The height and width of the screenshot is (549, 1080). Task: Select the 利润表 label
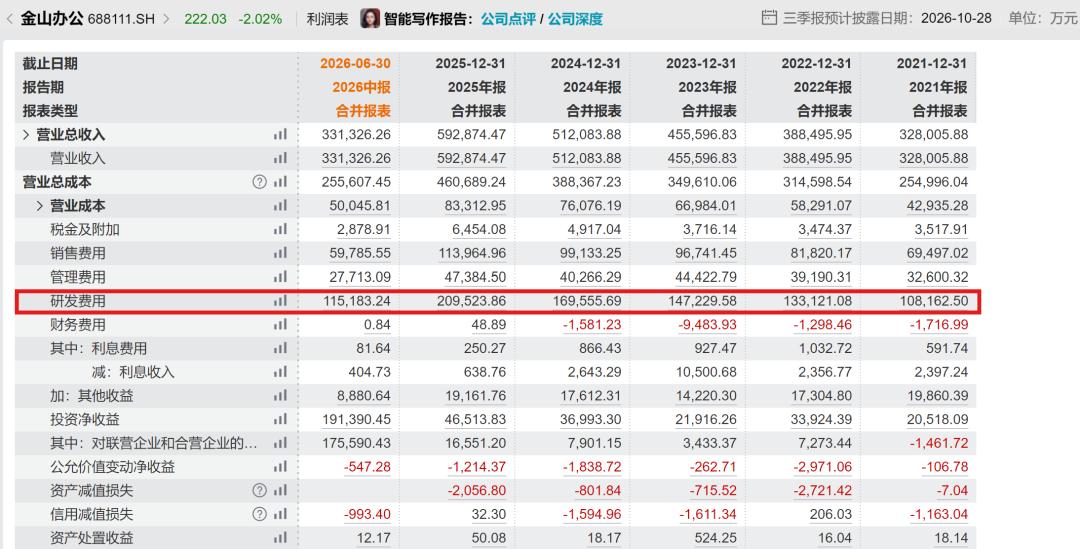(327, 19)
